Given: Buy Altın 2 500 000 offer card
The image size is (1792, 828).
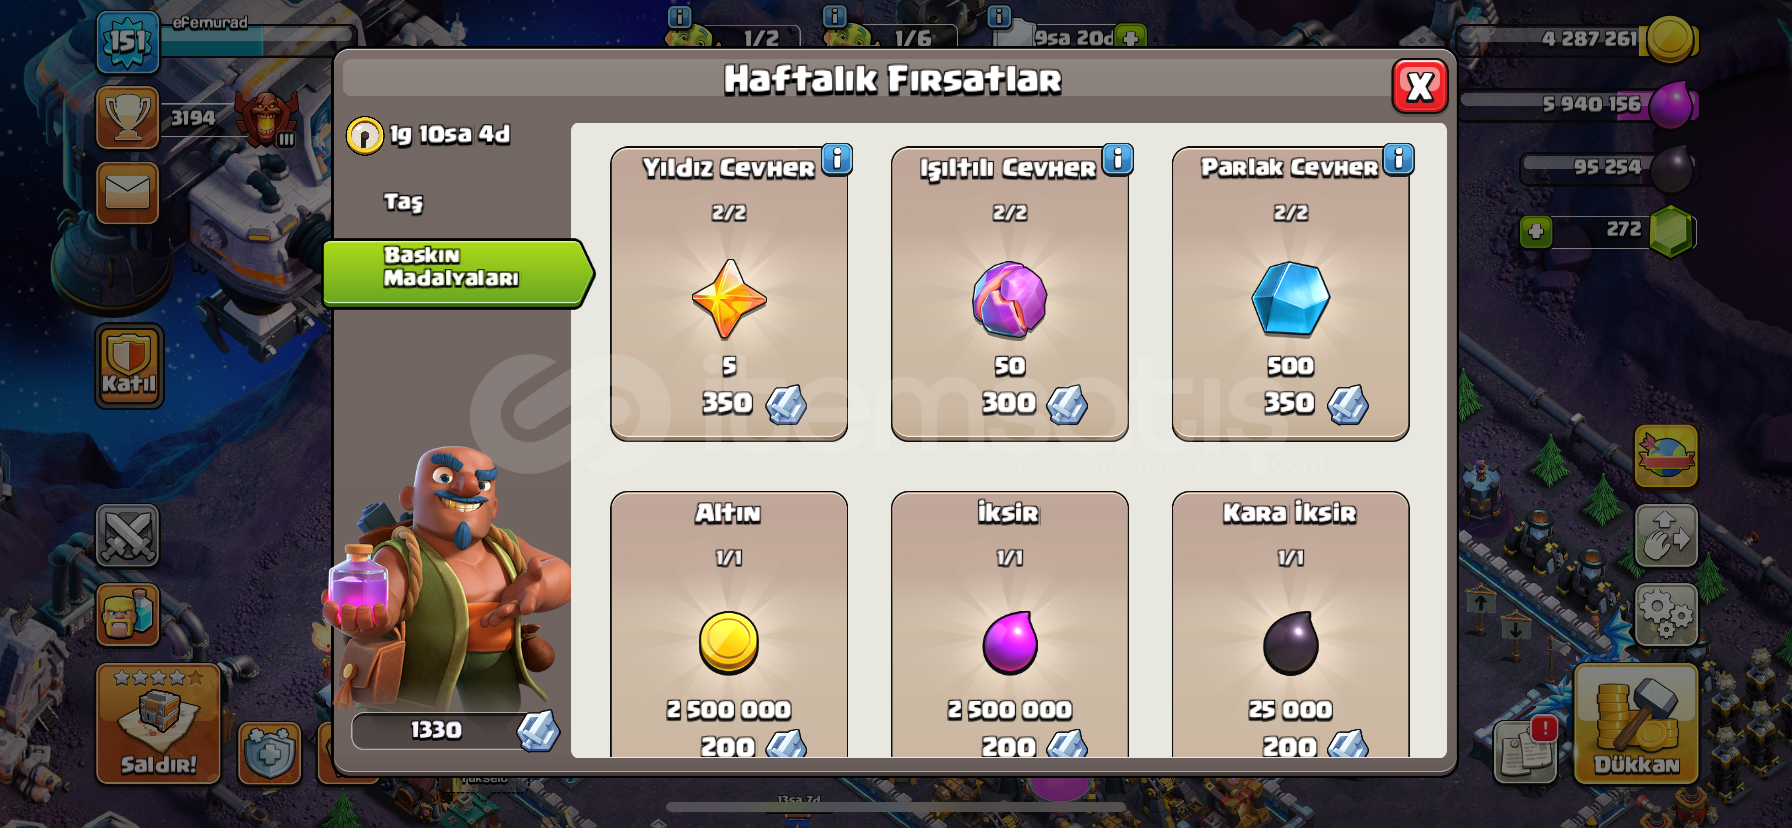Looking at the screenshot, I should coord(729,624).
